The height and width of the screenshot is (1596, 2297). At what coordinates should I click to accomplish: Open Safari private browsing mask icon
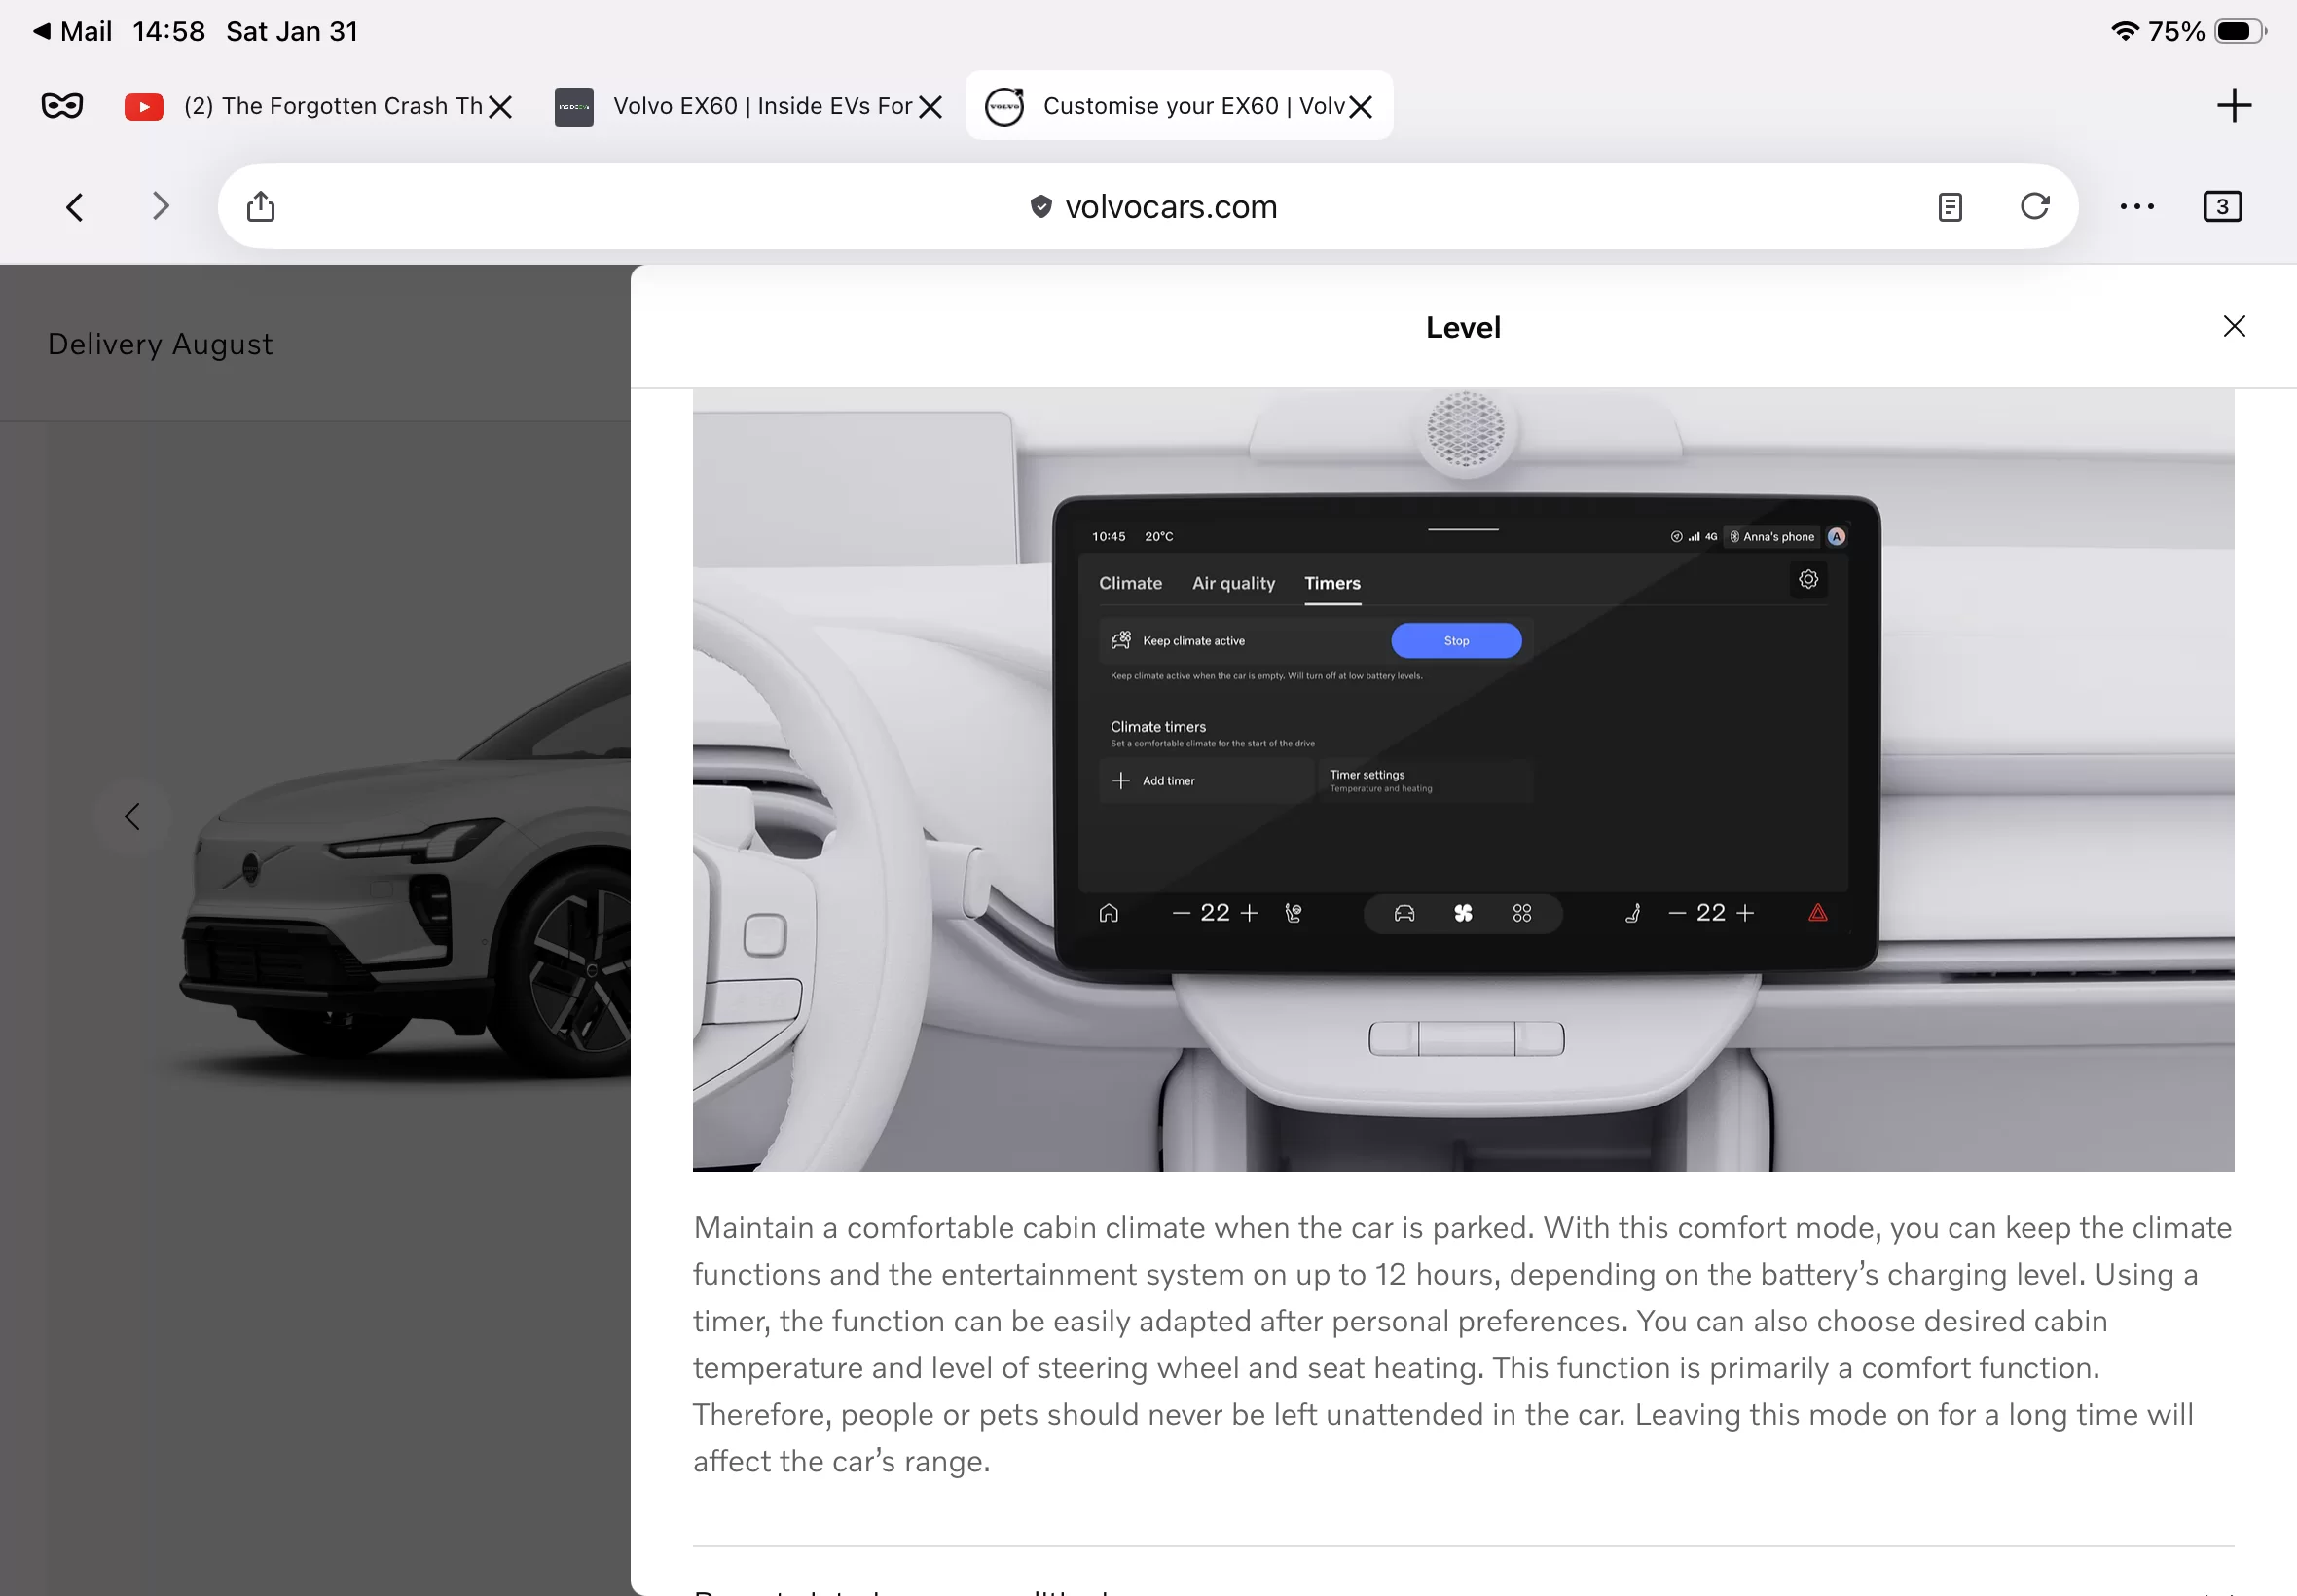coord(62,106)
